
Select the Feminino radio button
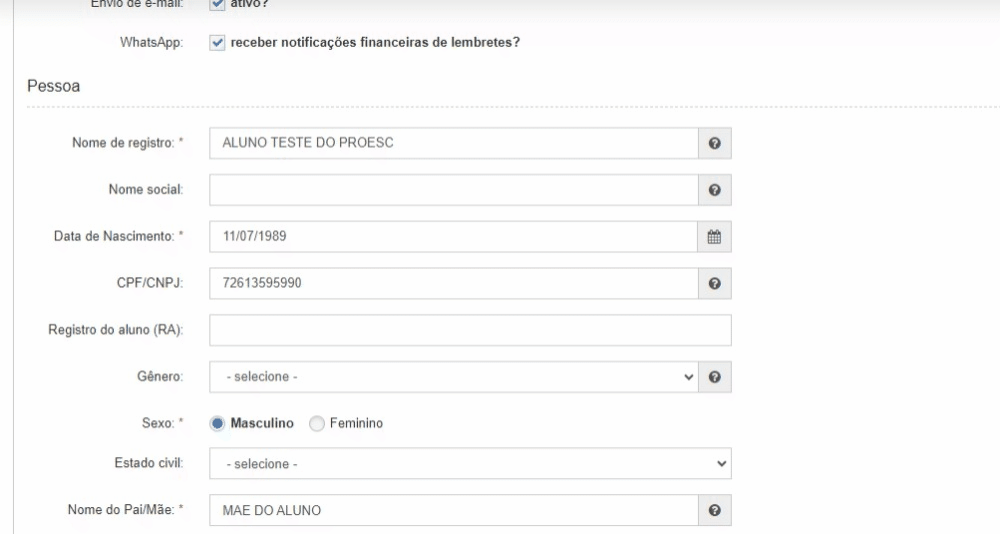coord(317,424)
